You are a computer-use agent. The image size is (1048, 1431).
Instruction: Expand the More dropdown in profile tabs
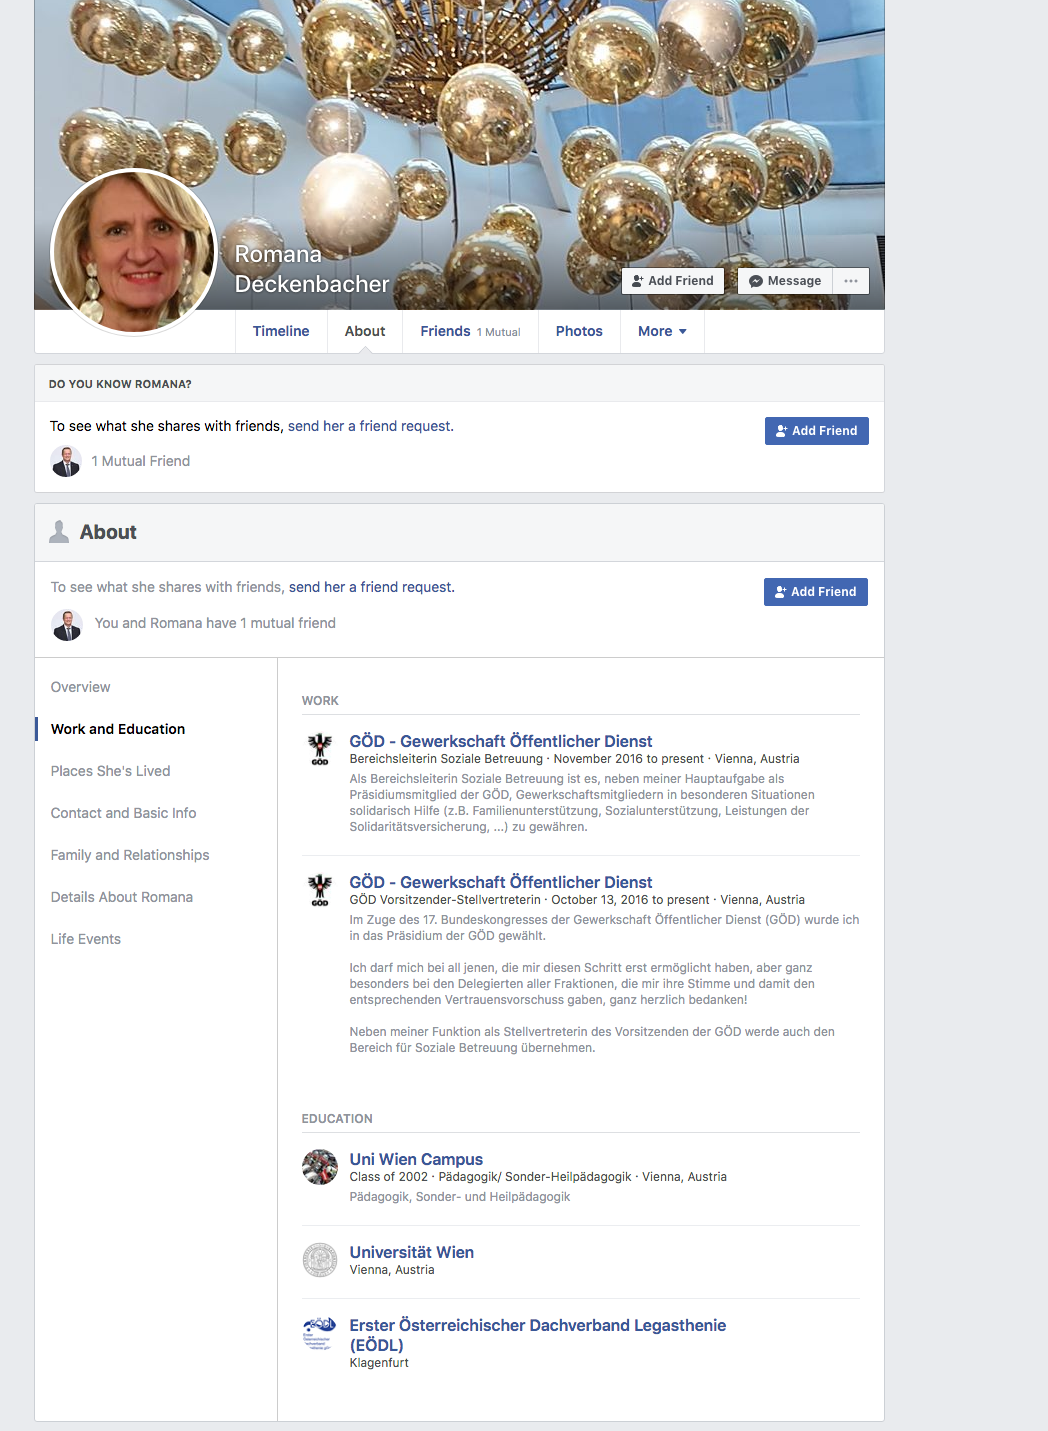click(662, 331)
